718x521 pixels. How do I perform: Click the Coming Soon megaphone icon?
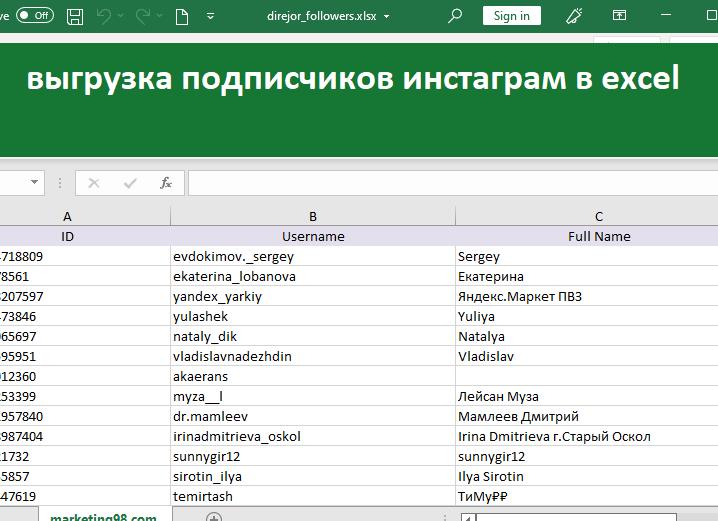(573, 16)
